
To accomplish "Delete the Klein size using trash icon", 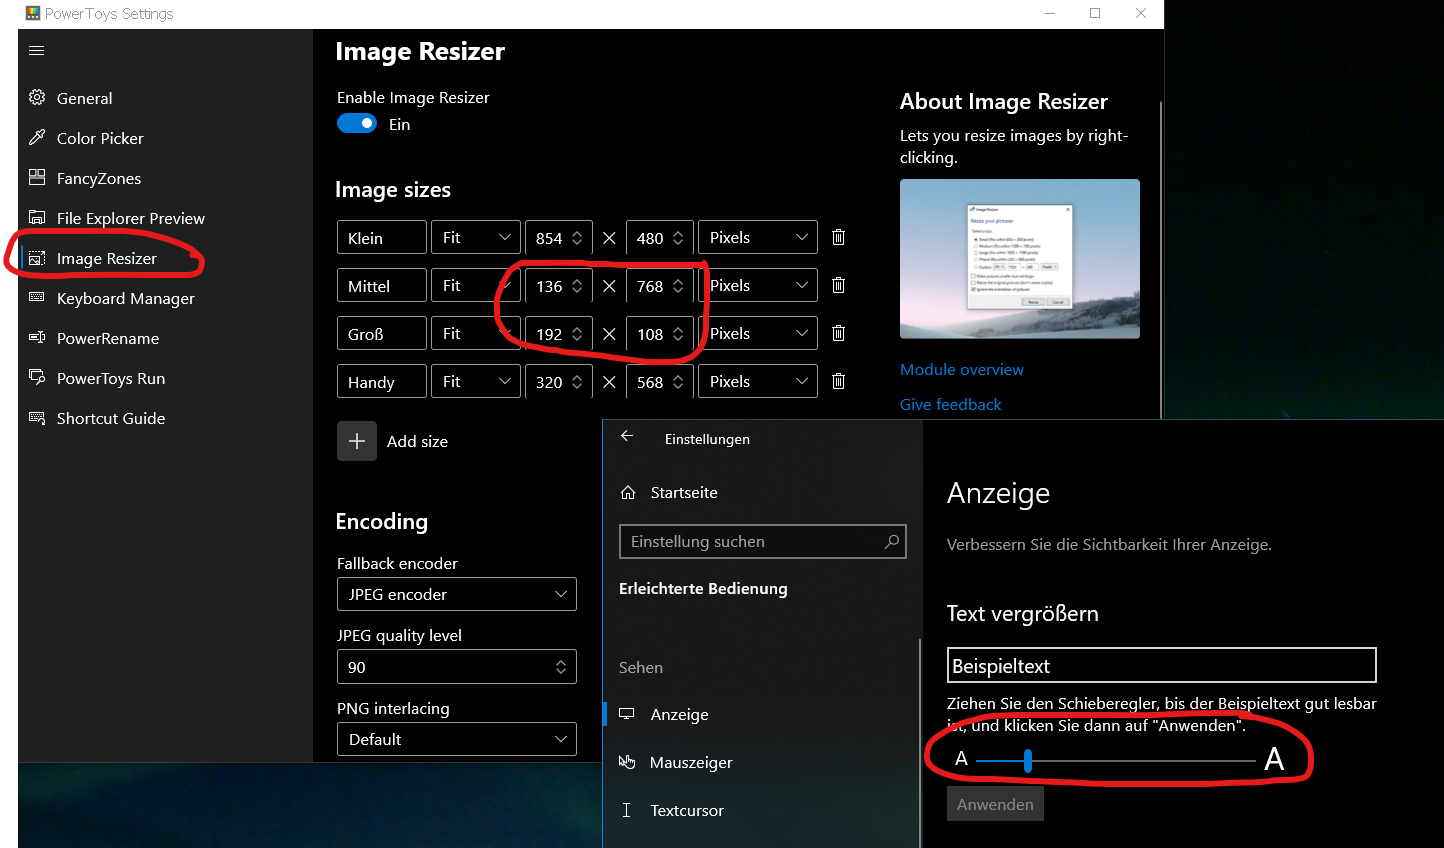I will pos(838,237).
